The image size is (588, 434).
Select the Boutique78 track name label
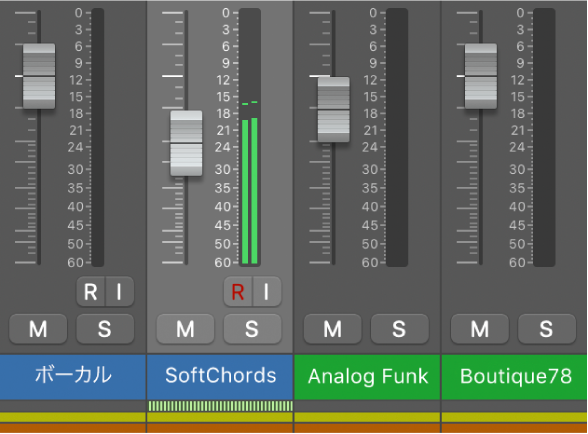coord(515,377)
